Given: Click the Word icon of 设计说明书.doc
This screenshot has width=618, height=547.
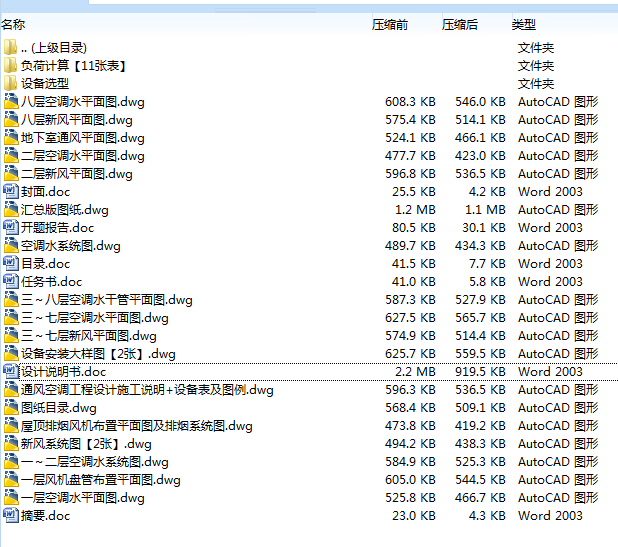Looking at the screenshot, I should 11,371.
